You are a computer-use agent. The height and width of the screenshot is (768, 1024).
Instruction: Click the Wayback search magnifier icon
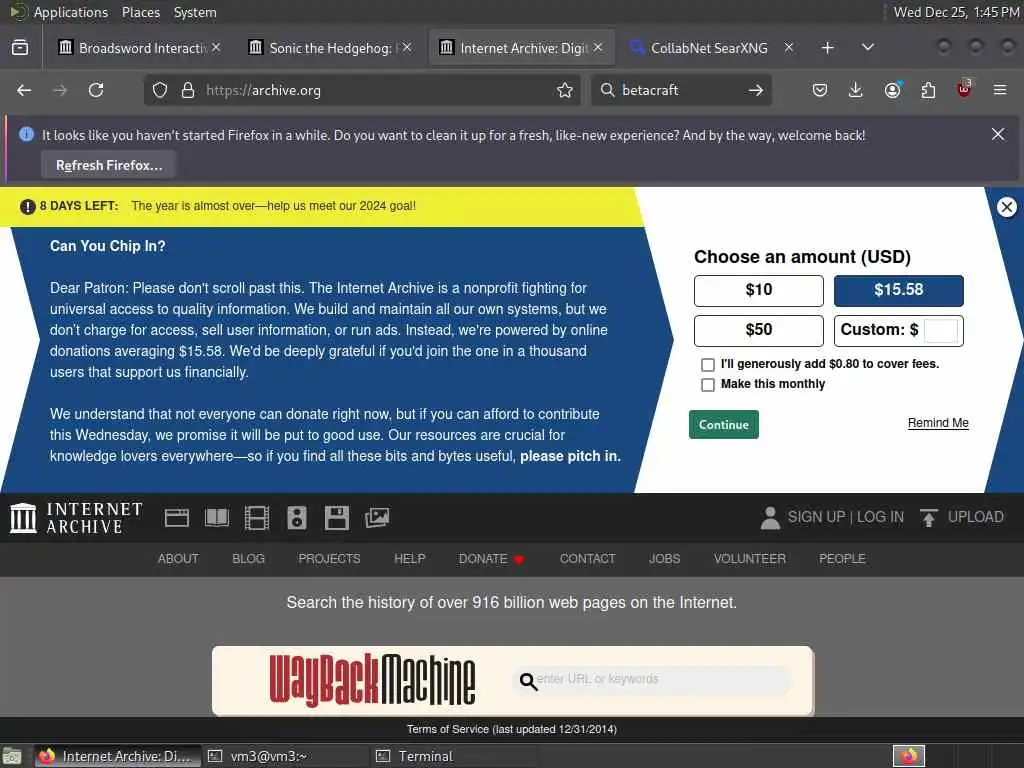pyautogui.click(x=528, y=682)
